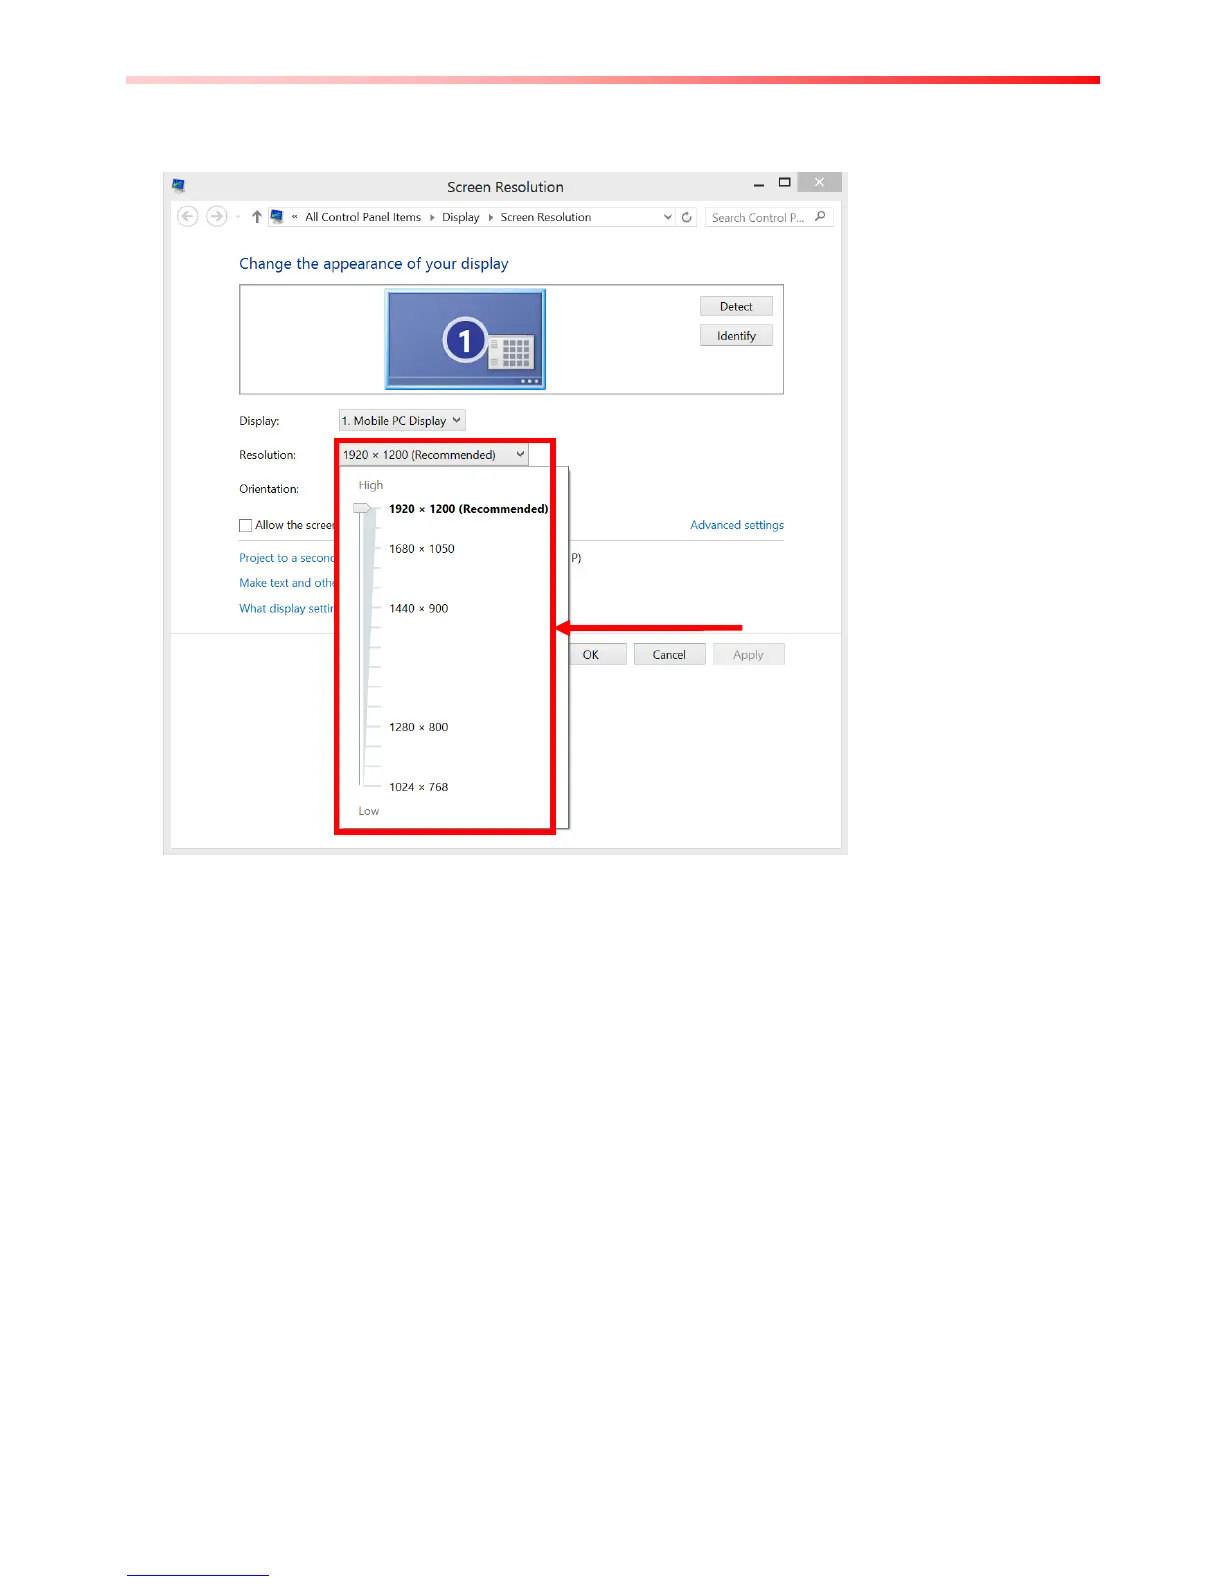Collapse the Resolution dropdown
Image resolution: width=1224 pixels, height=1584 pixels.
coord(433,455)
